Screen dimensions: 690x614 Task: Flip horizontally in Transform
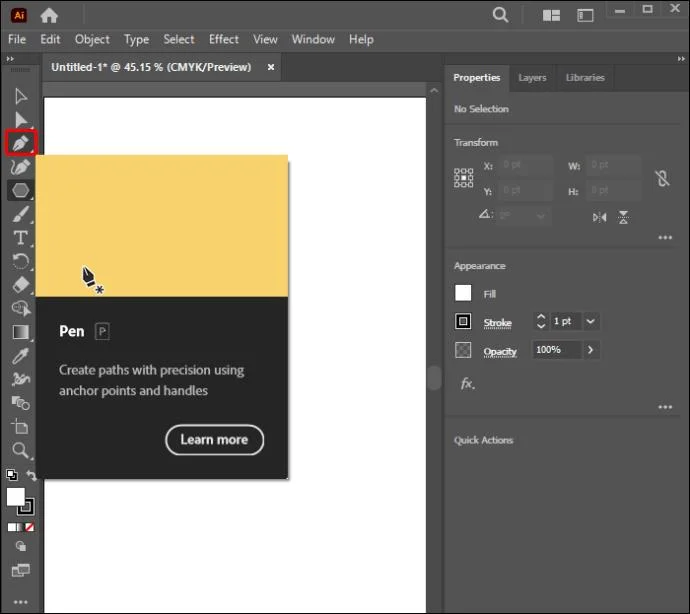click(599, 217)
